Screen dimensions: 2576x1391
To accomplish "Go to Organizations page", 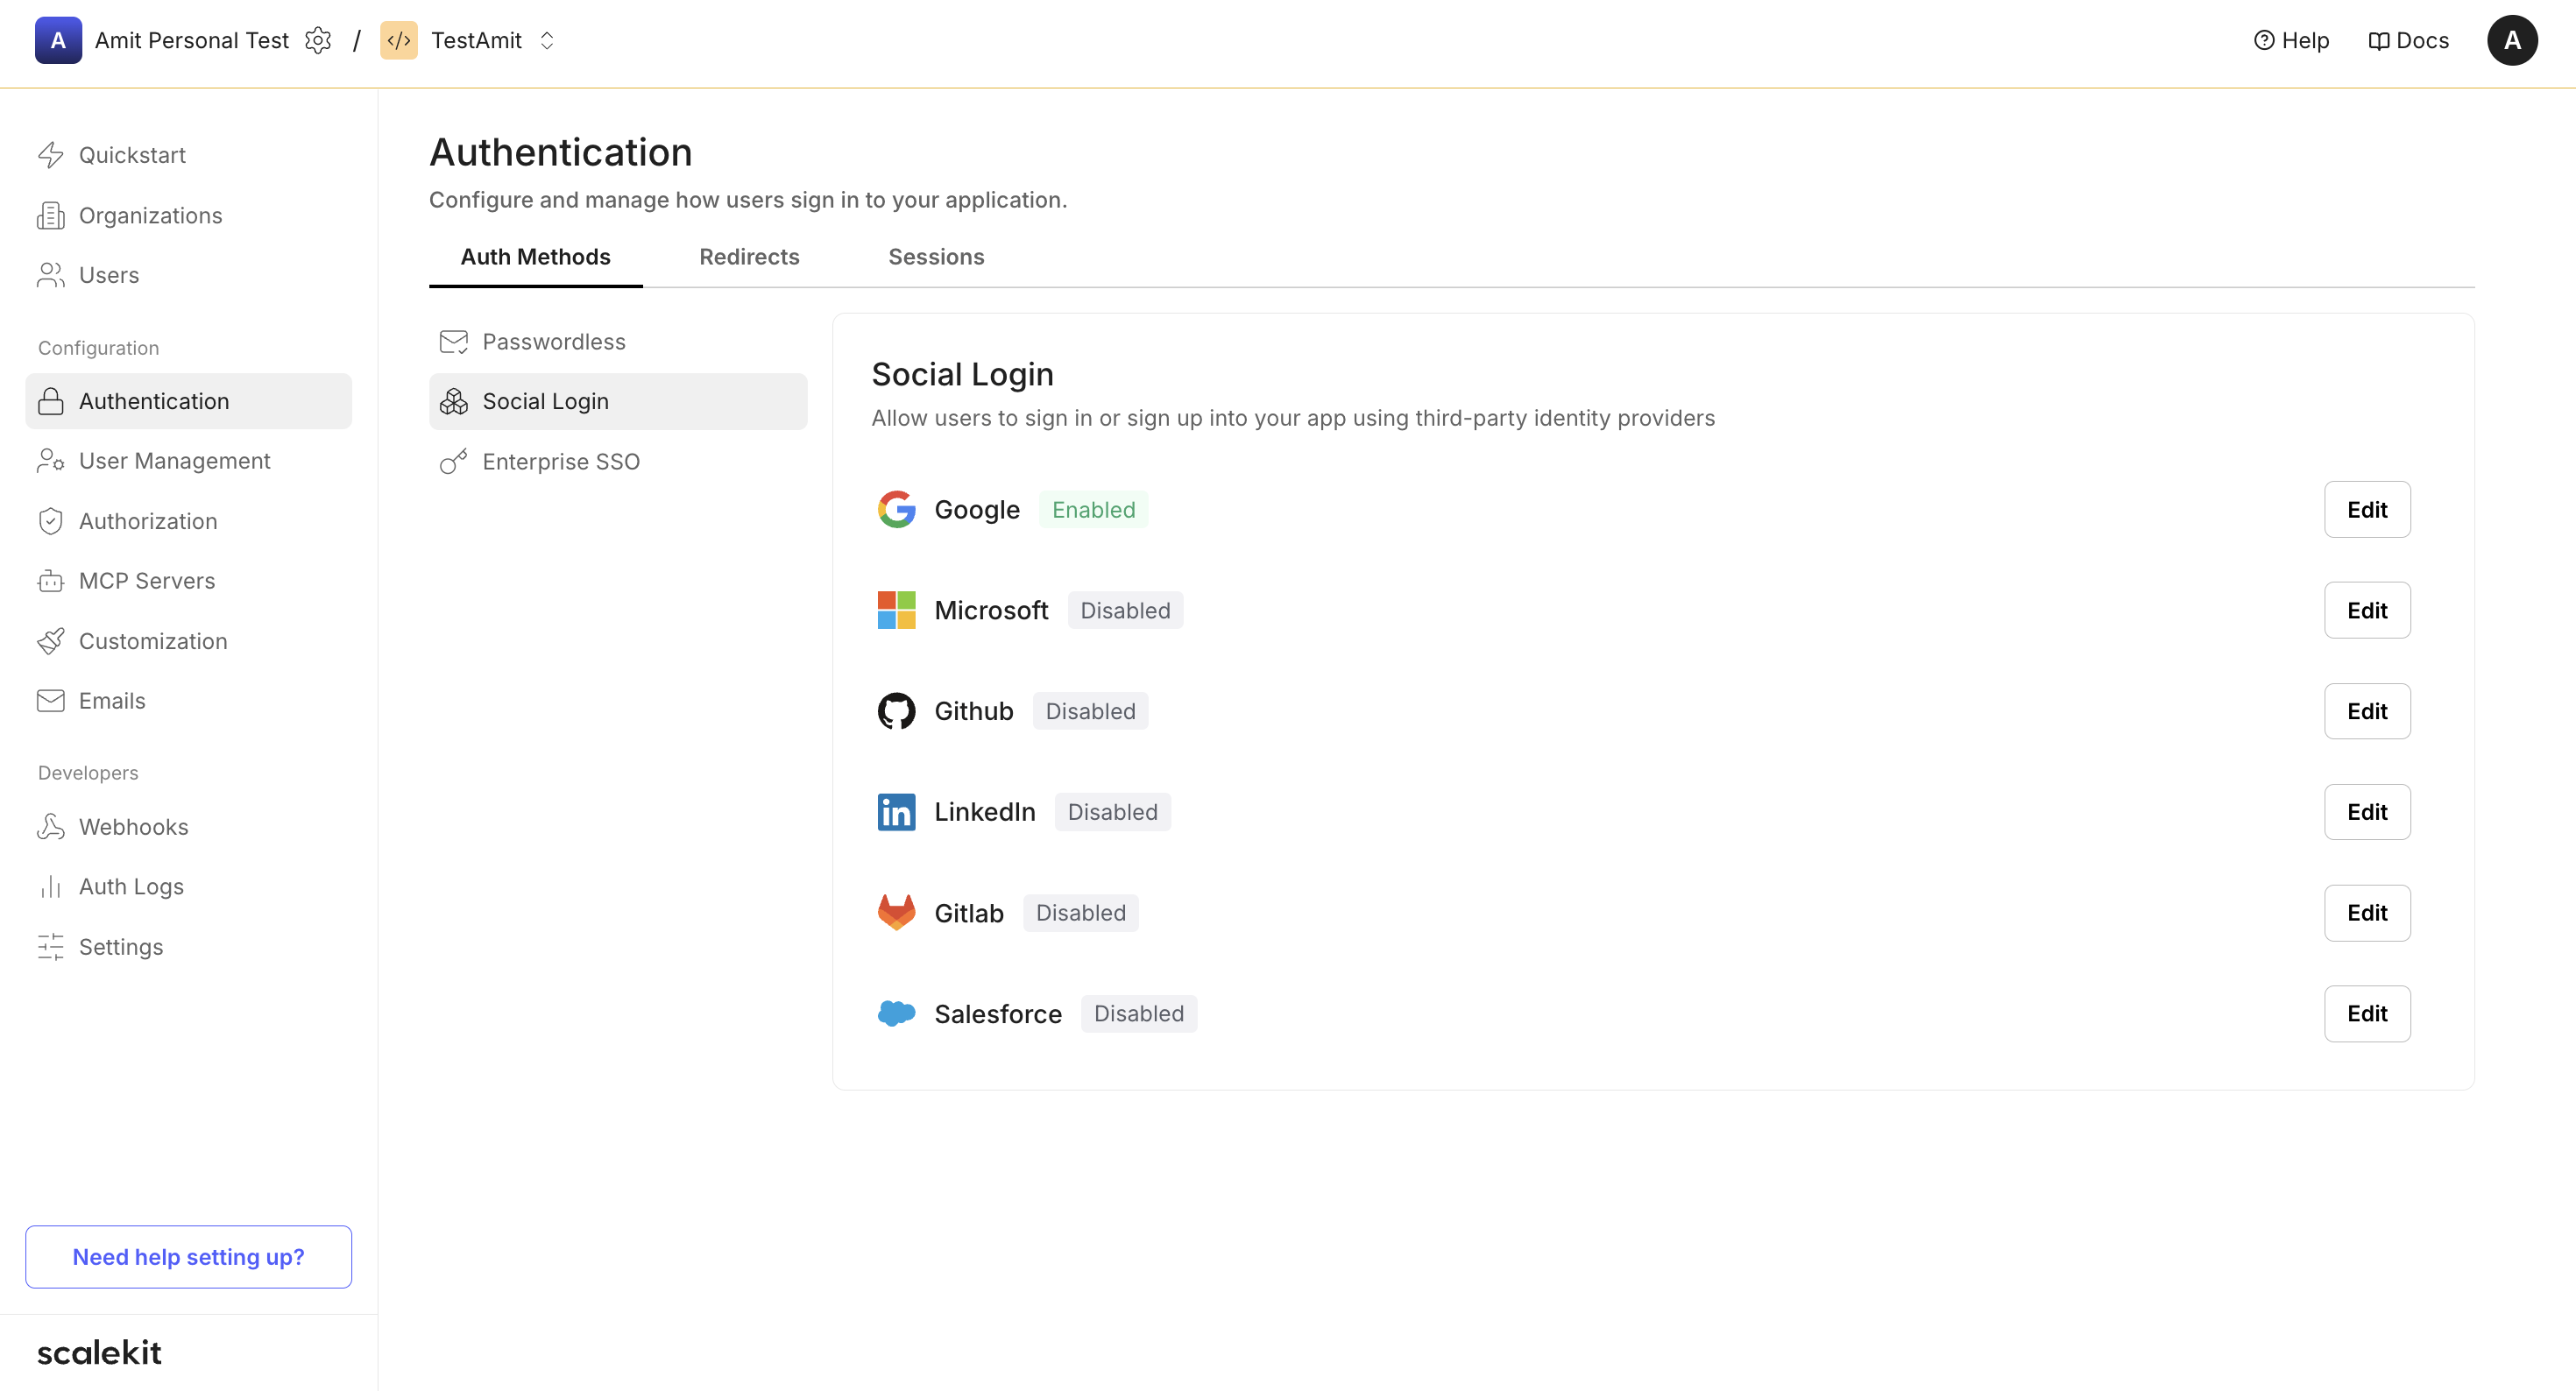I will [x=188, y=215].
